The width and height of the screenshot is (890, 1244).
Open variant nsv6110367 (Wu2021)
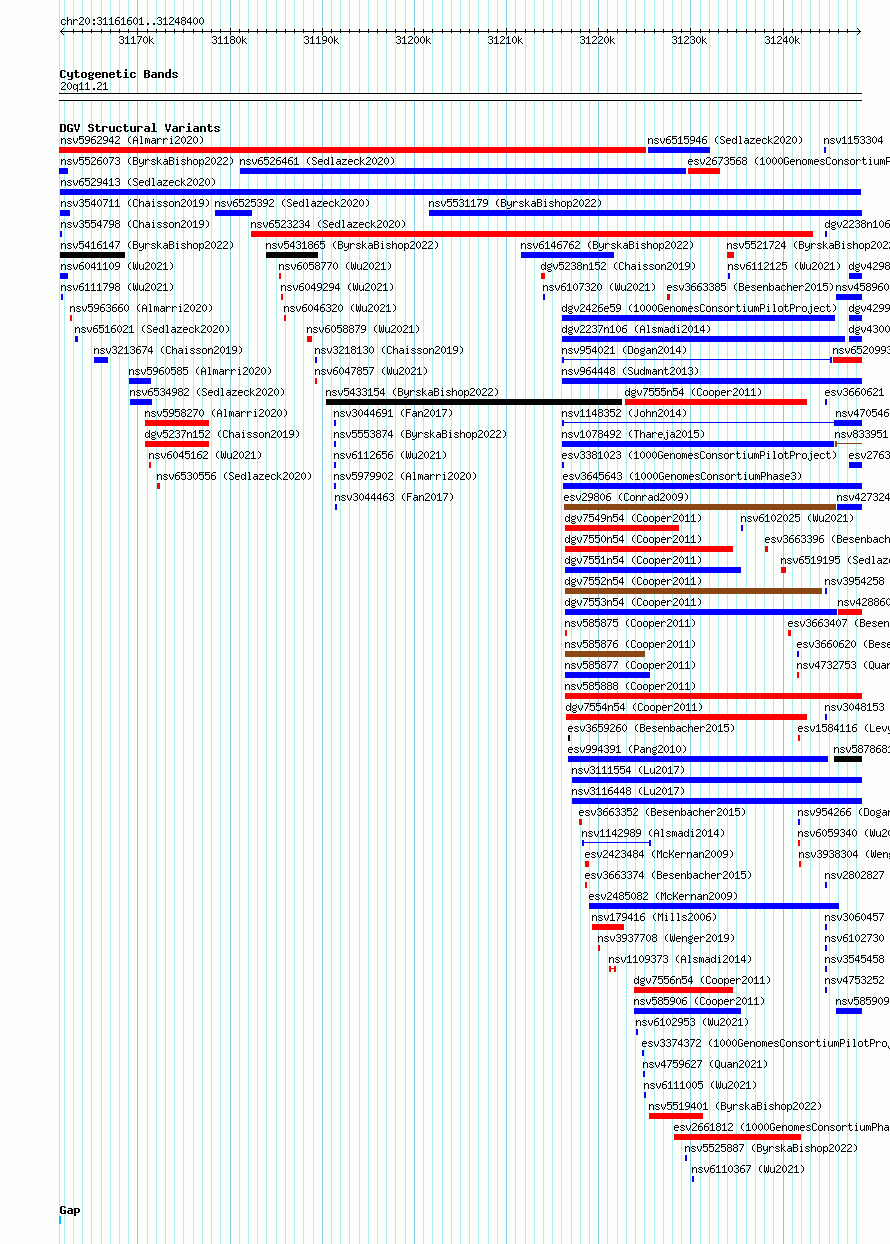[748, 1170]
